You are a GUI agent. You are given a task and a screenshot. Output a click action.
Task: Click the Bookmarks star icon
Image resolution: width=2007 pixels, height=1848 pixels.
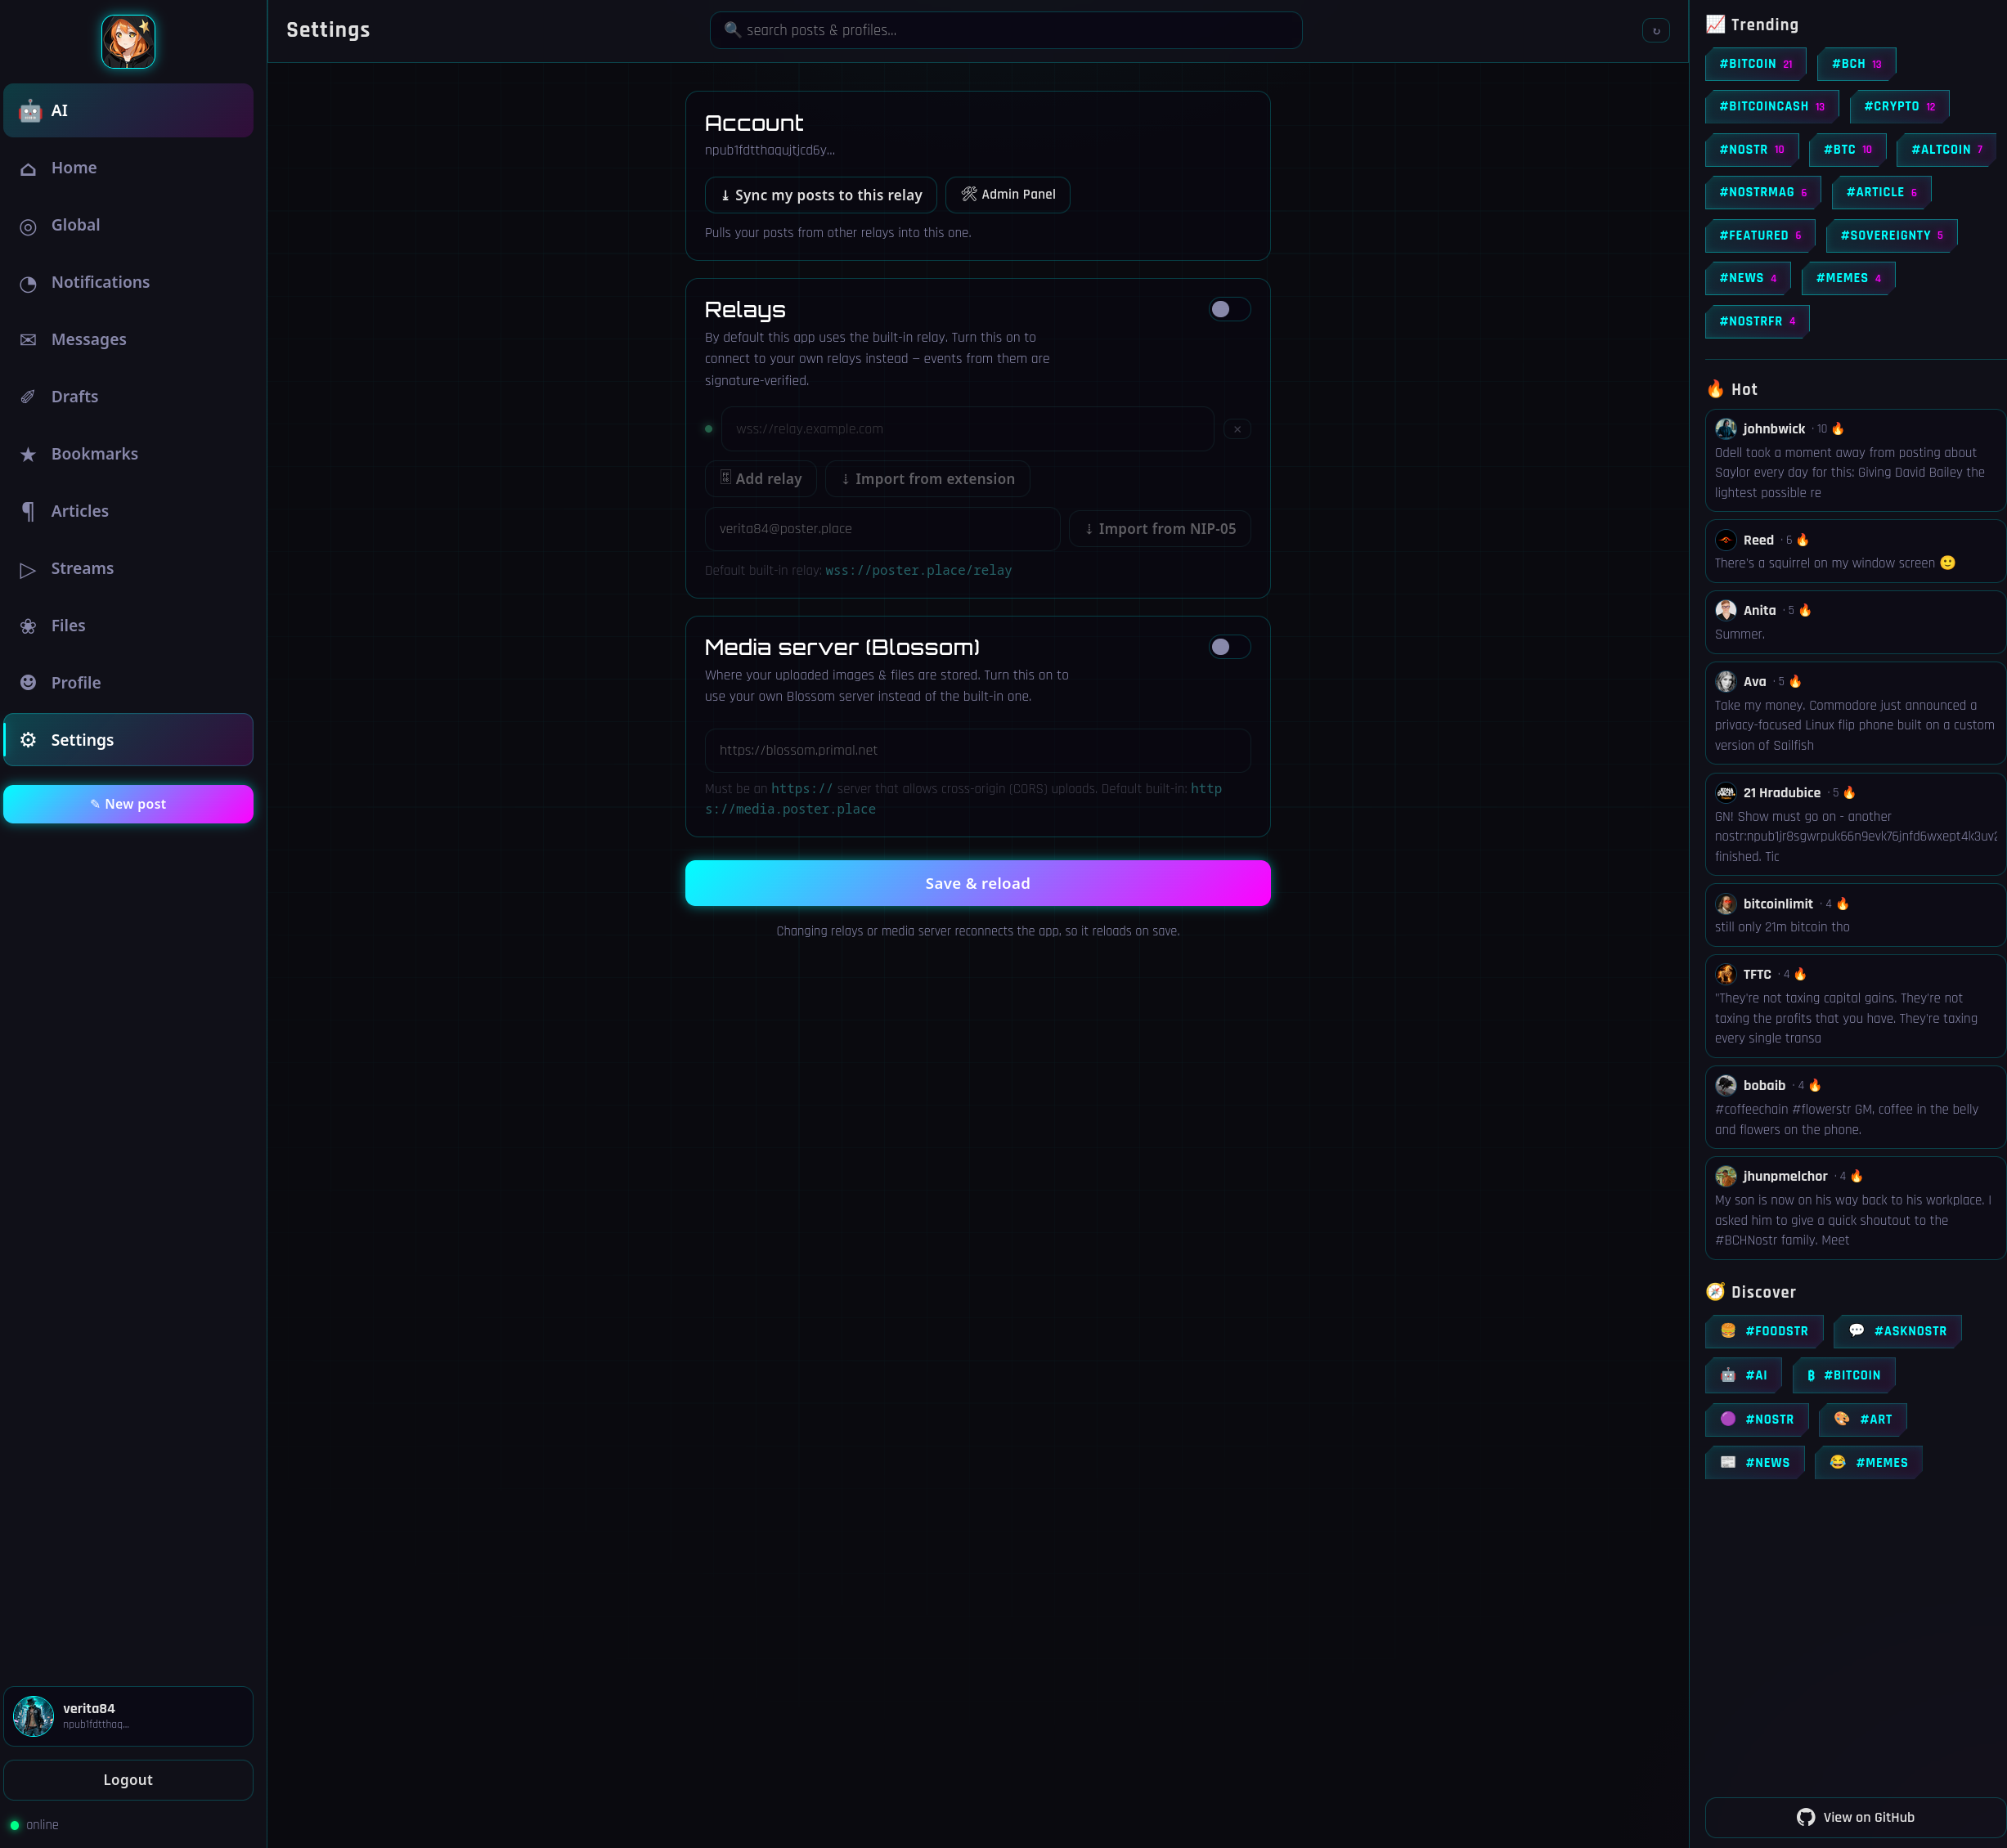tap(28, 454)
